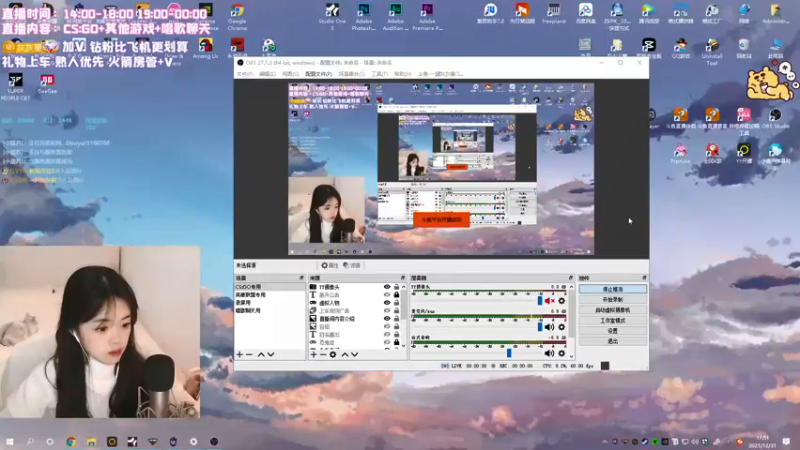Open source properties gear in sources toolbar
Image resolution: width=800 pixels, height=450 pixels.
[333, 354]
